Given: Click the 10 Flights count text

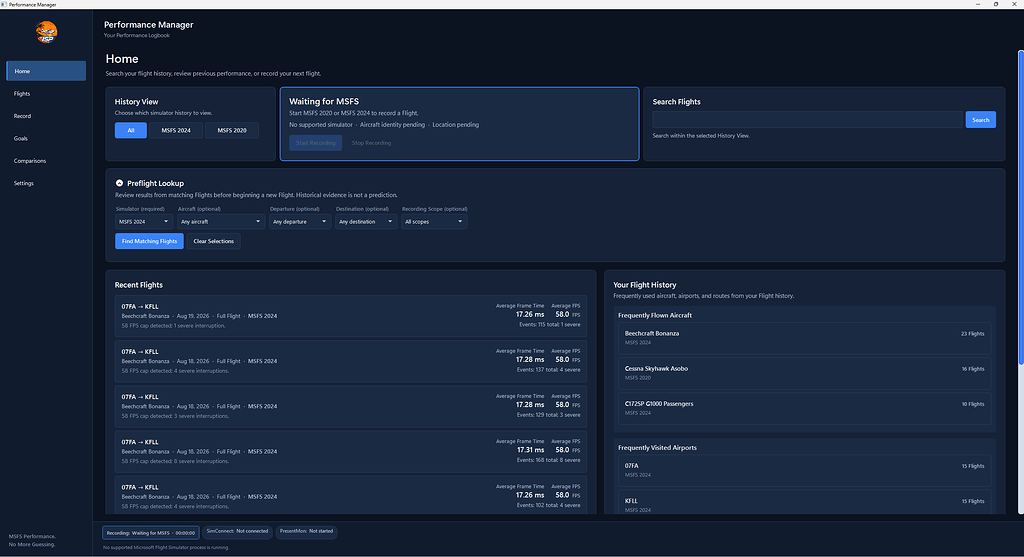Looking at the screenshot, I should click(x=972, y=404).
